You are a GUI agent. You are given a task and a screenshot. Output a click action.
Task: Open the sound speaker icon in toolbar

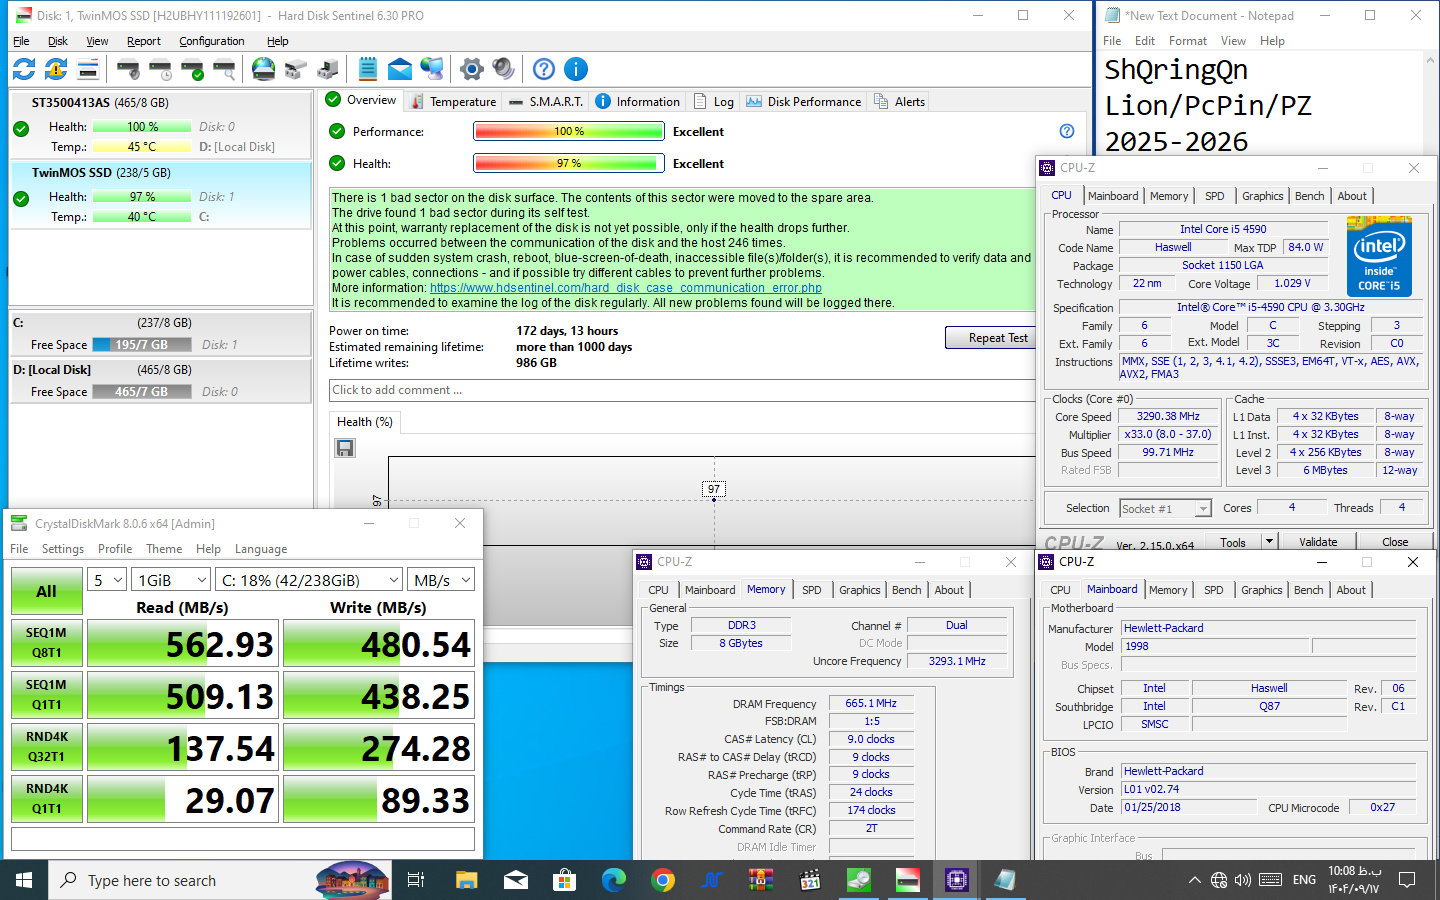tap(503, 69)
